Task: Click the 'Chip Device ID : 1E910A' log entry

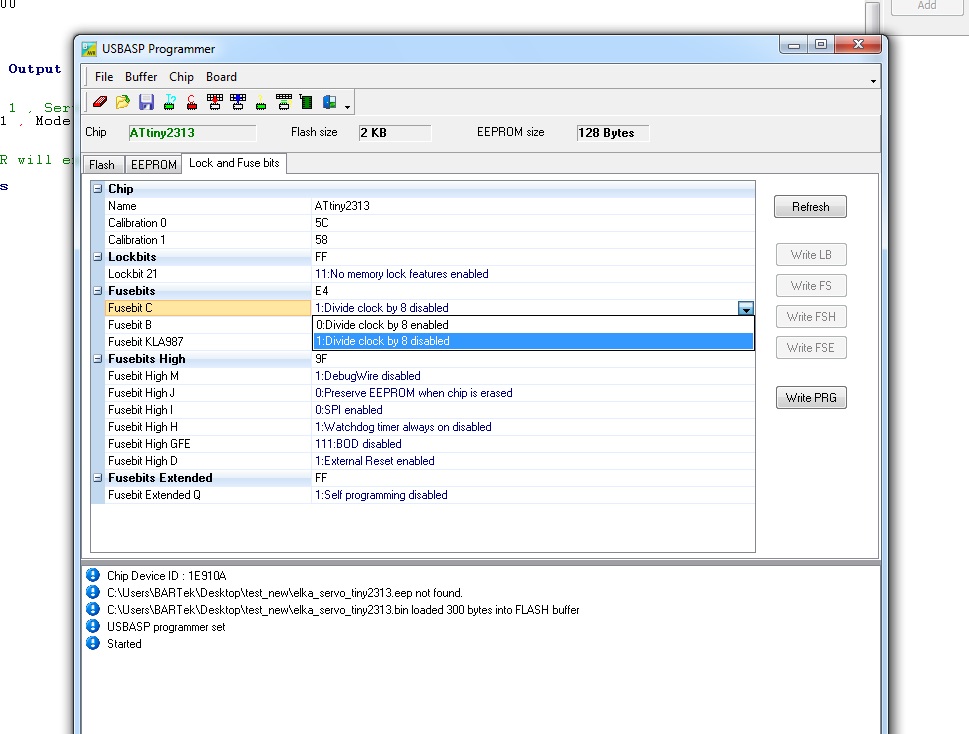Action: 166,576
